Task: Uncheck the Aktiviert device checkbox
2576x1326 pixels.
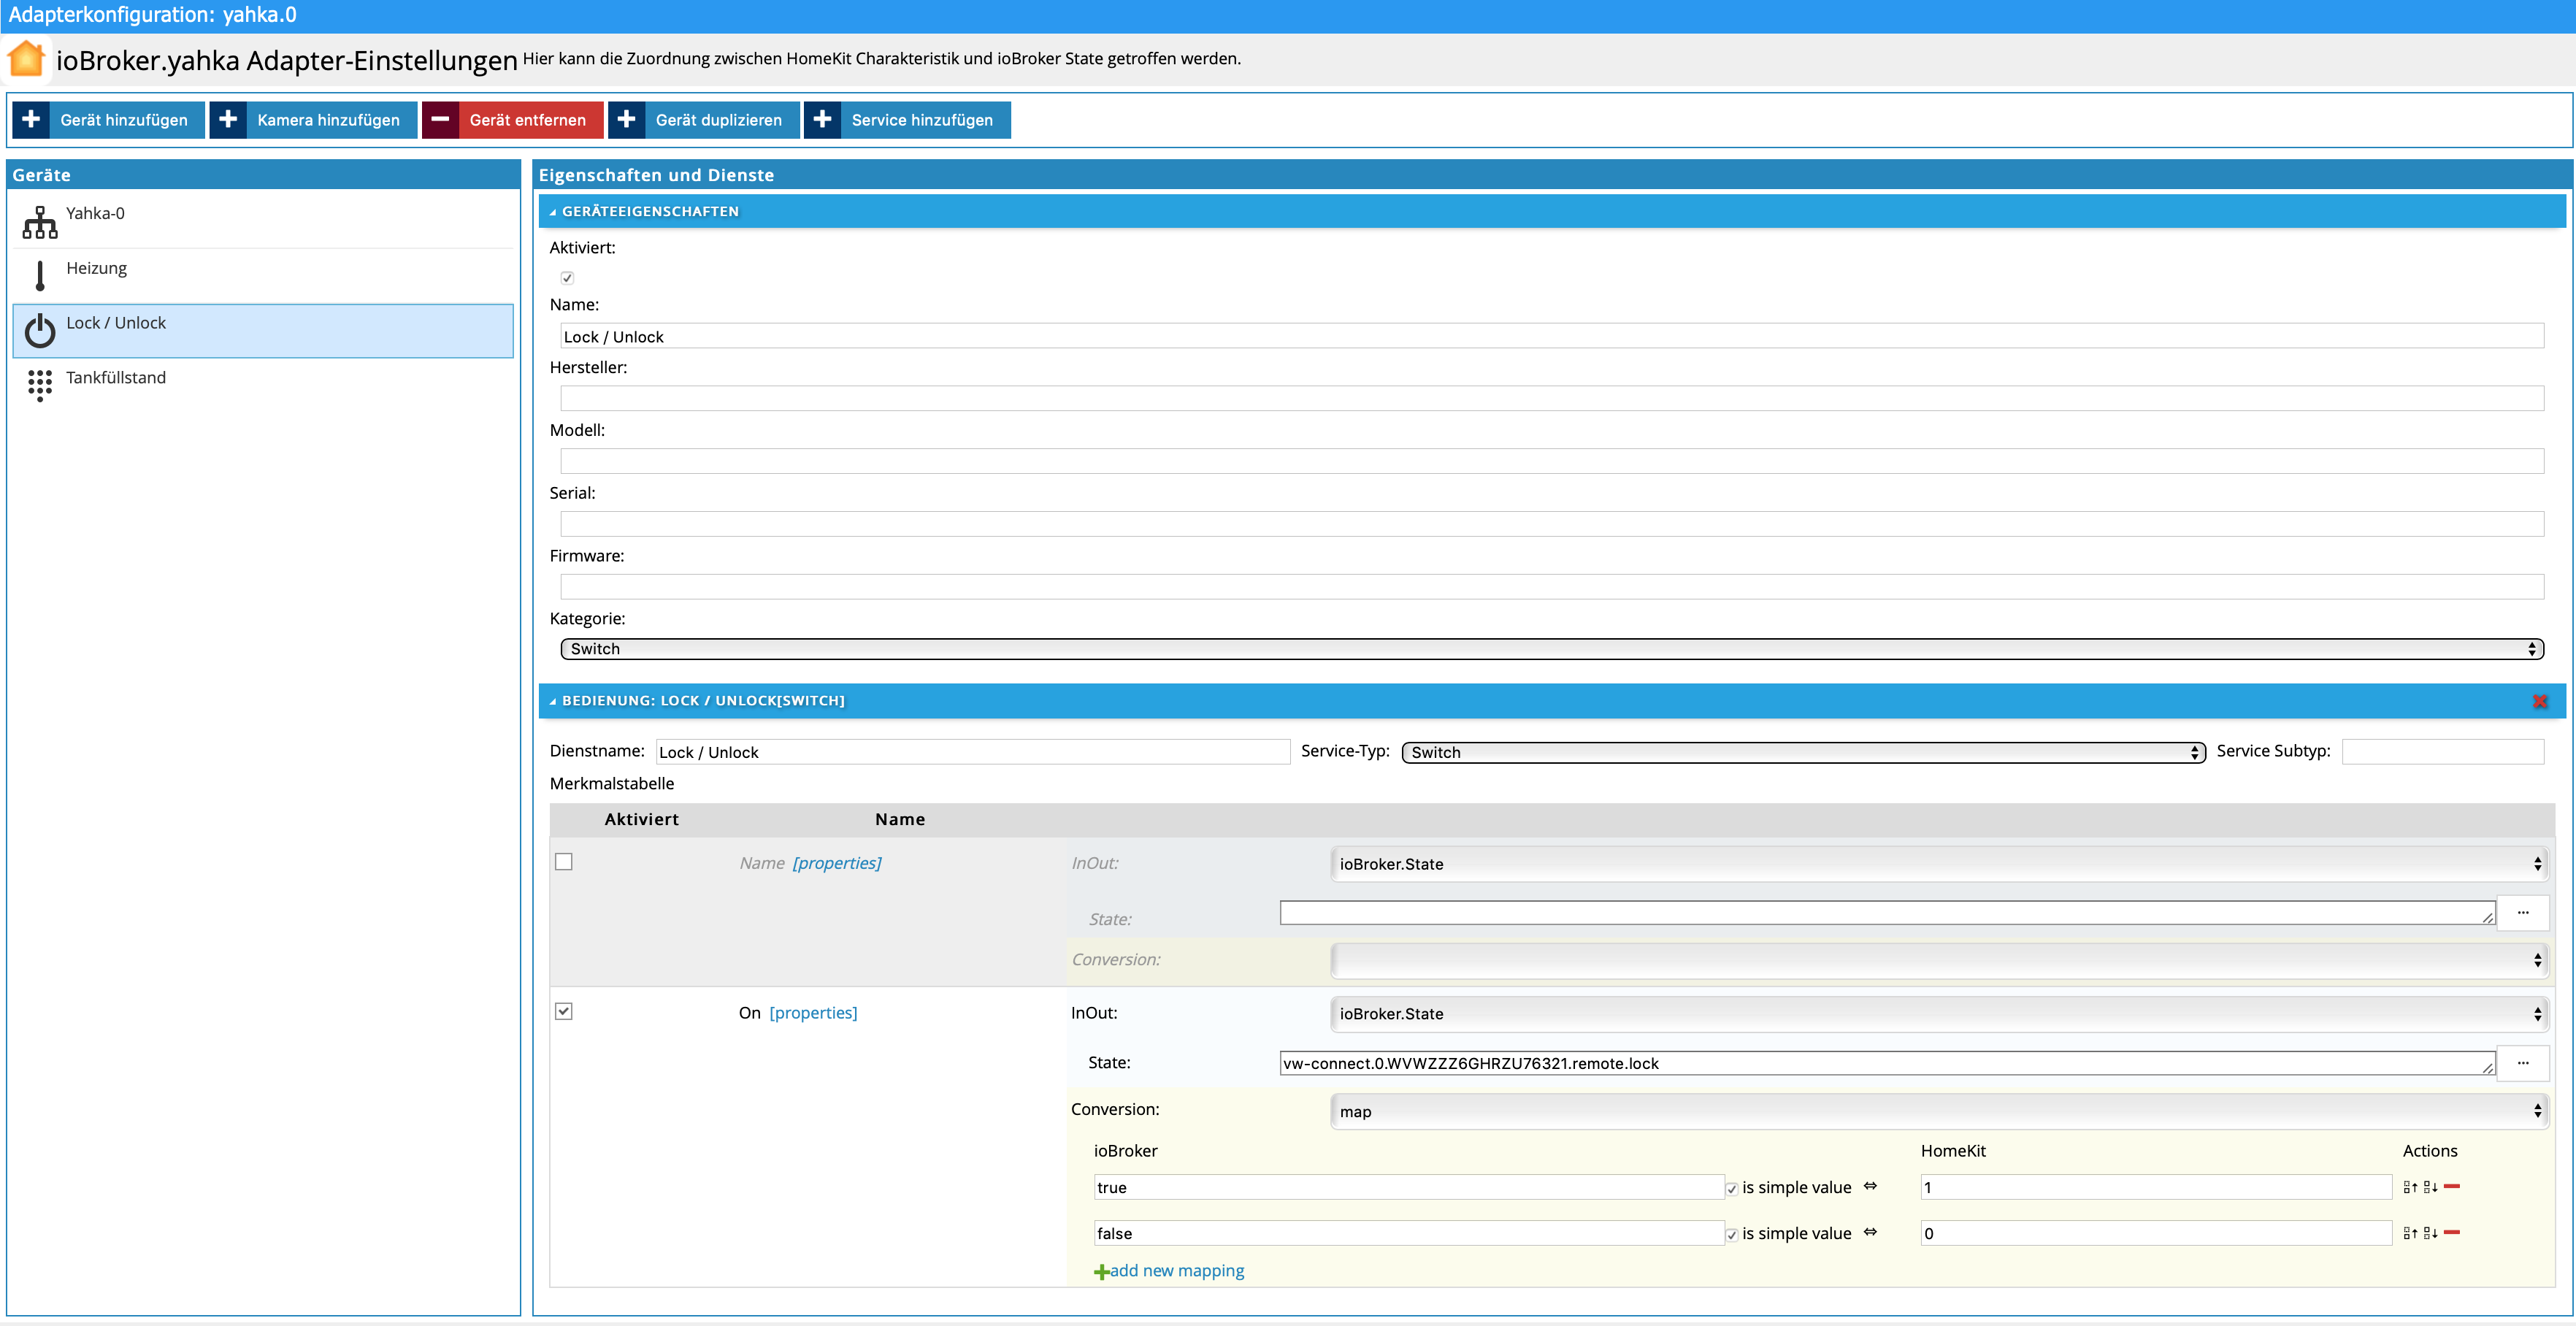Action: [567, 278]
